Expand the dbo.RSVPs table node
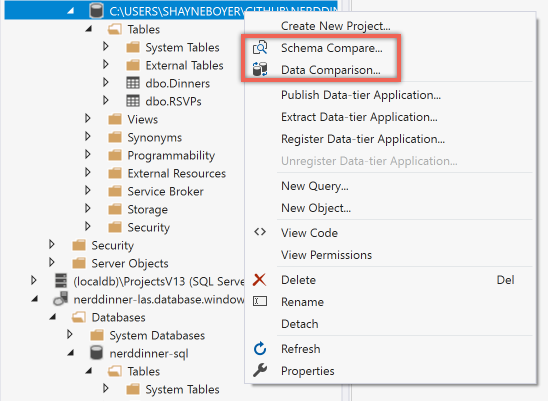This screenshot has height=401, width=548. click(106, 100)
